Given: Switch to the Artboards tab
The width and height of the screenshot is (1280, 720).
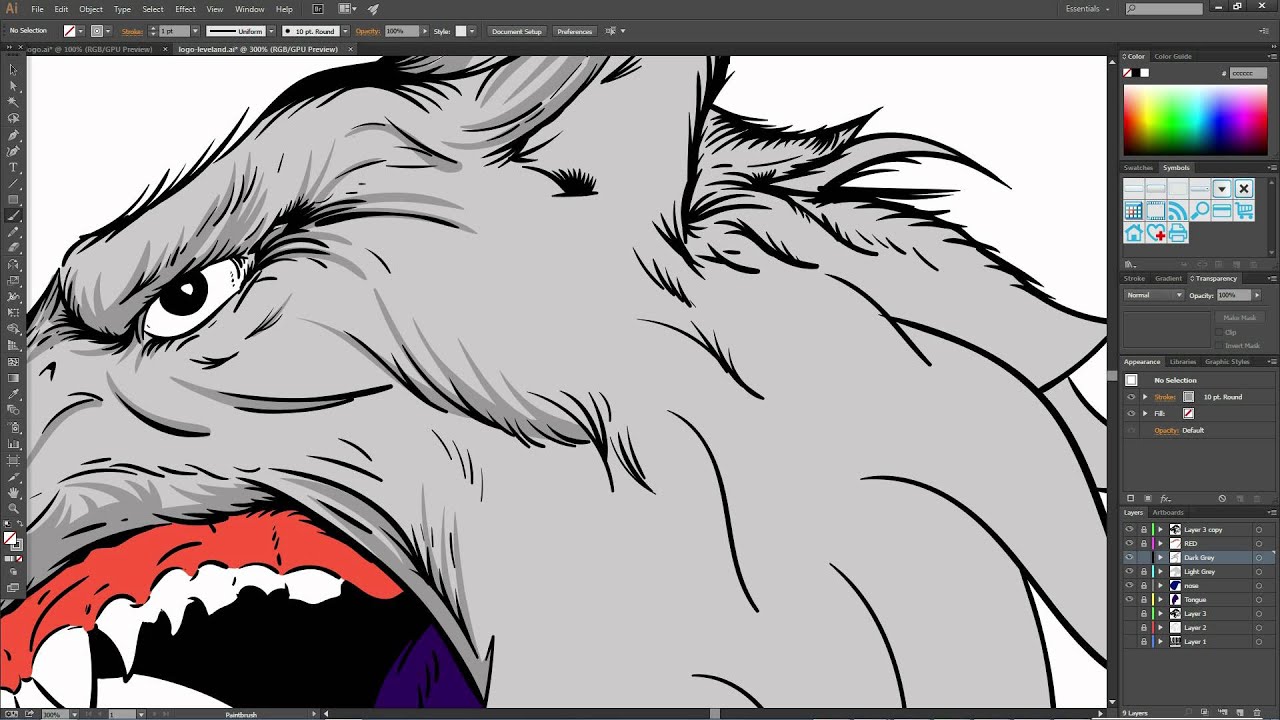Looking at the screenshot, I should pos(1168,513).
